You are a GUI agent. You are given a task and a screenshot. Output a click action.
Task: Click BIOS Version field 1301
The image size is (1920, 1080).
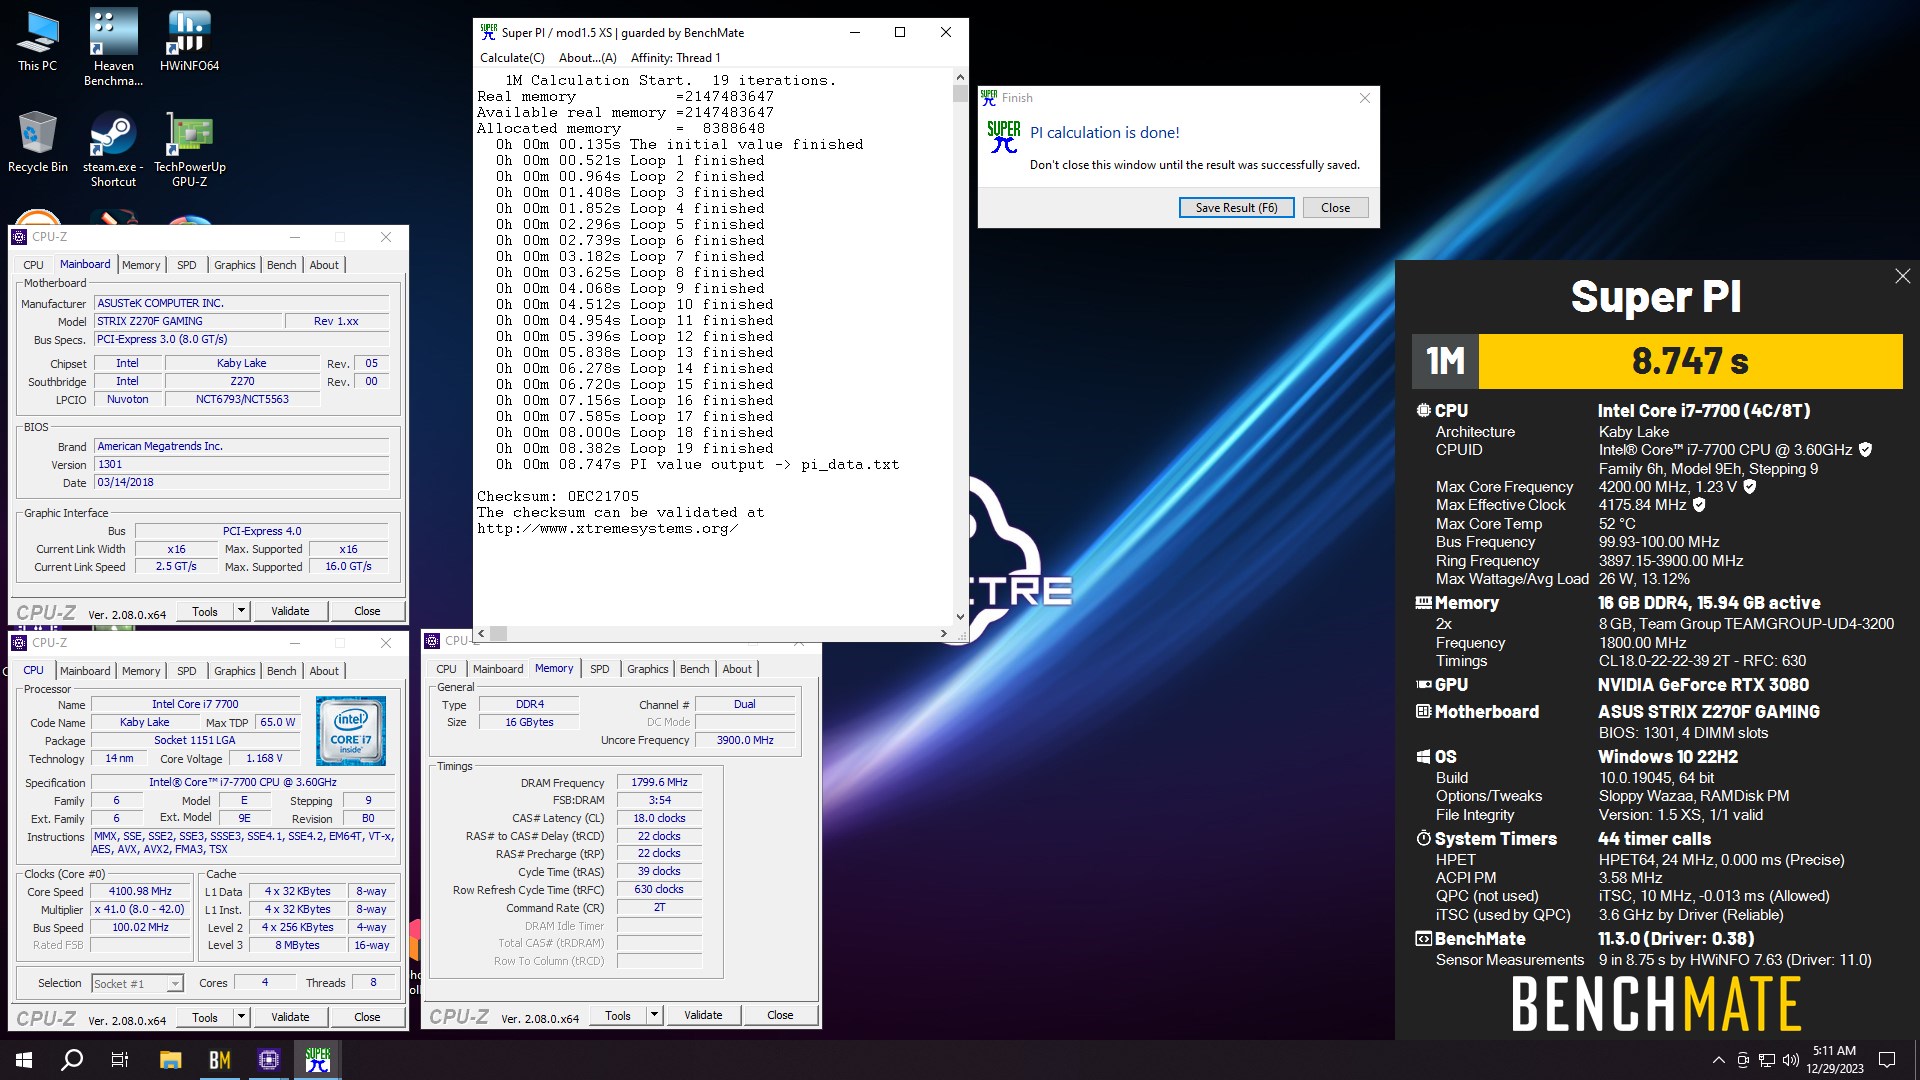(x=241, y=465)
